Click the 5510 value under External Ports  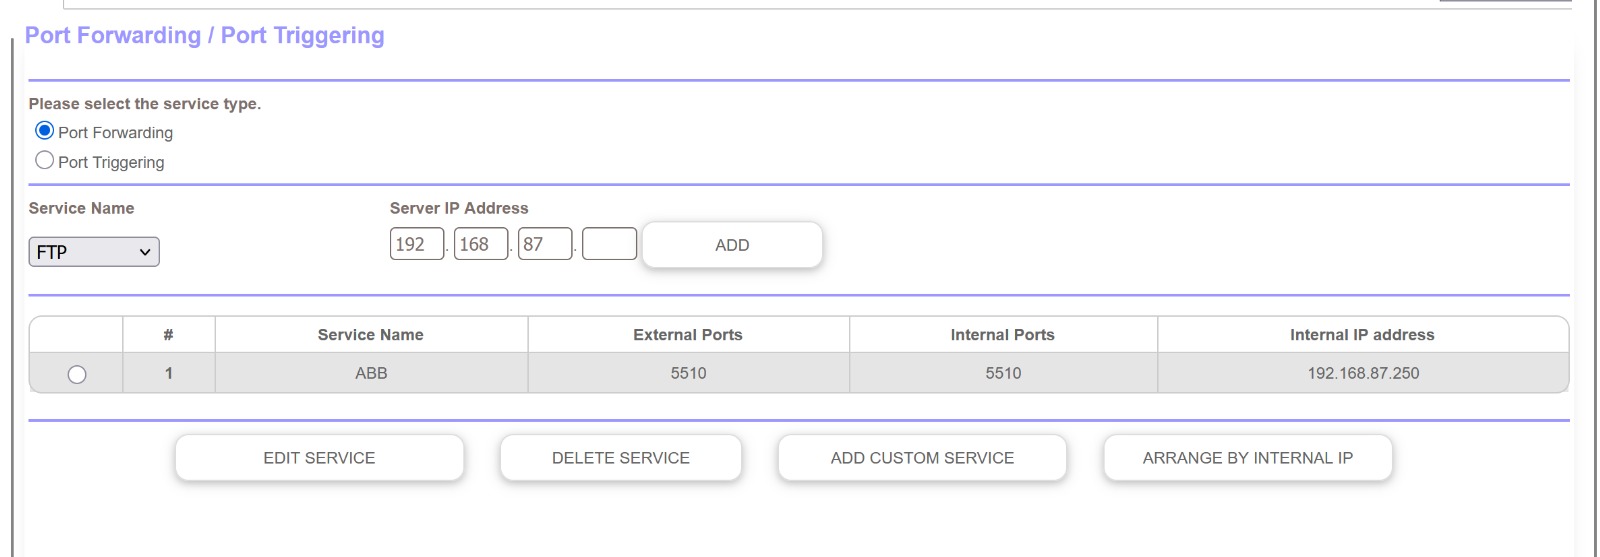tap(688, 373)
